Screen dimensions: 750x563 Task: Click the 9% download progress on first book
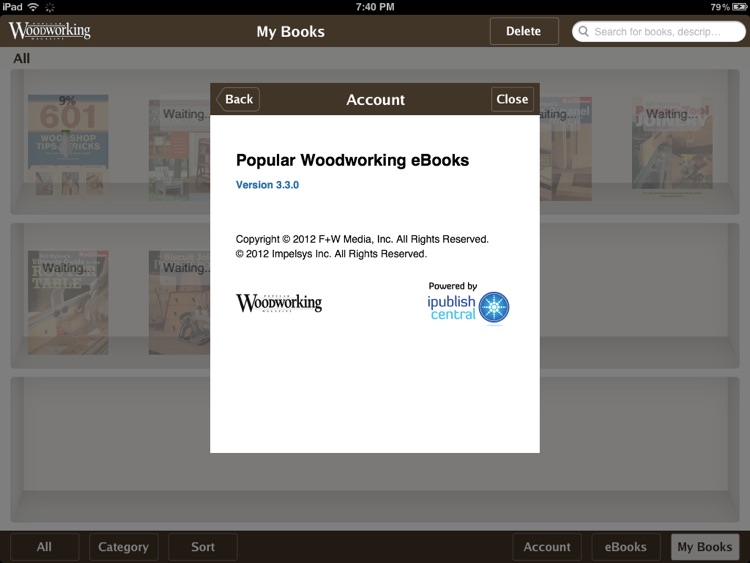[67, 100]
